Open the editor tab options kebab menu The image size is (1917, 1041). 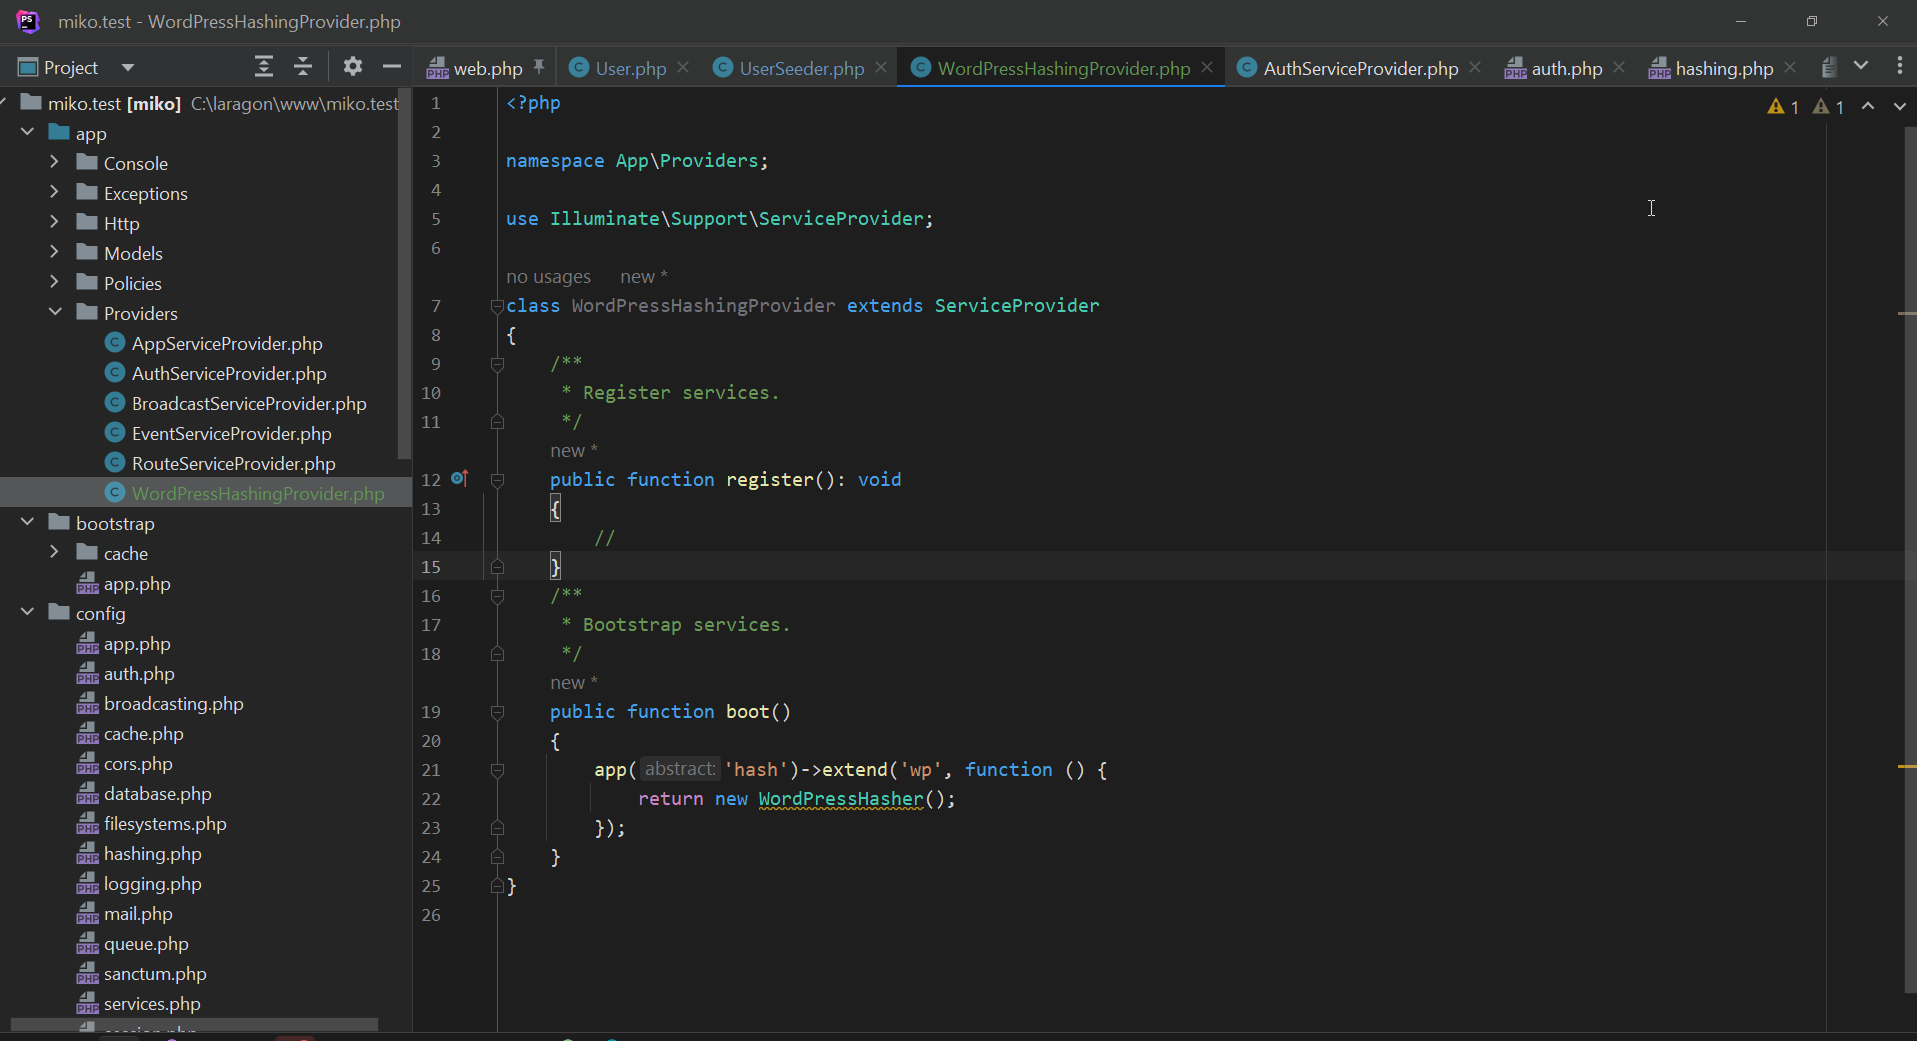point(1899,67)
